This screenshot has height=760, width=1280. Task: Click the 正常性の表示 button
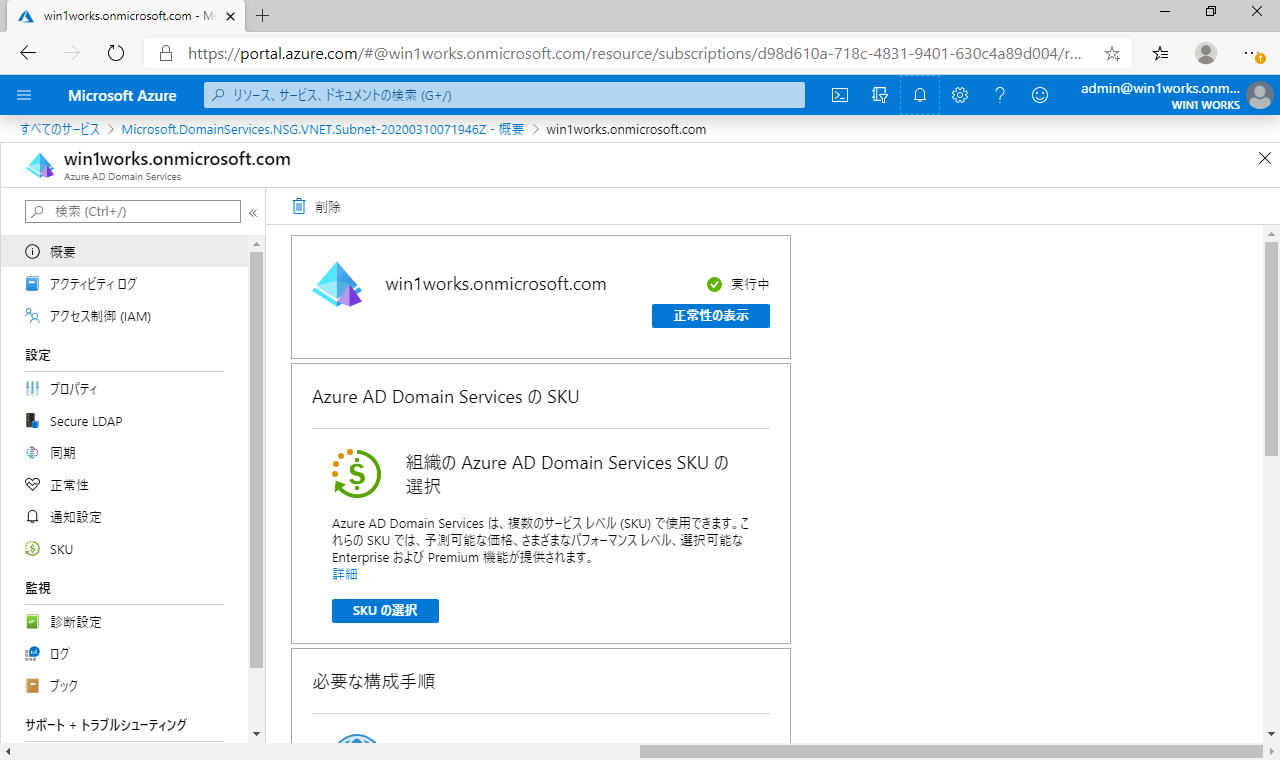click(x=711, y=316)
